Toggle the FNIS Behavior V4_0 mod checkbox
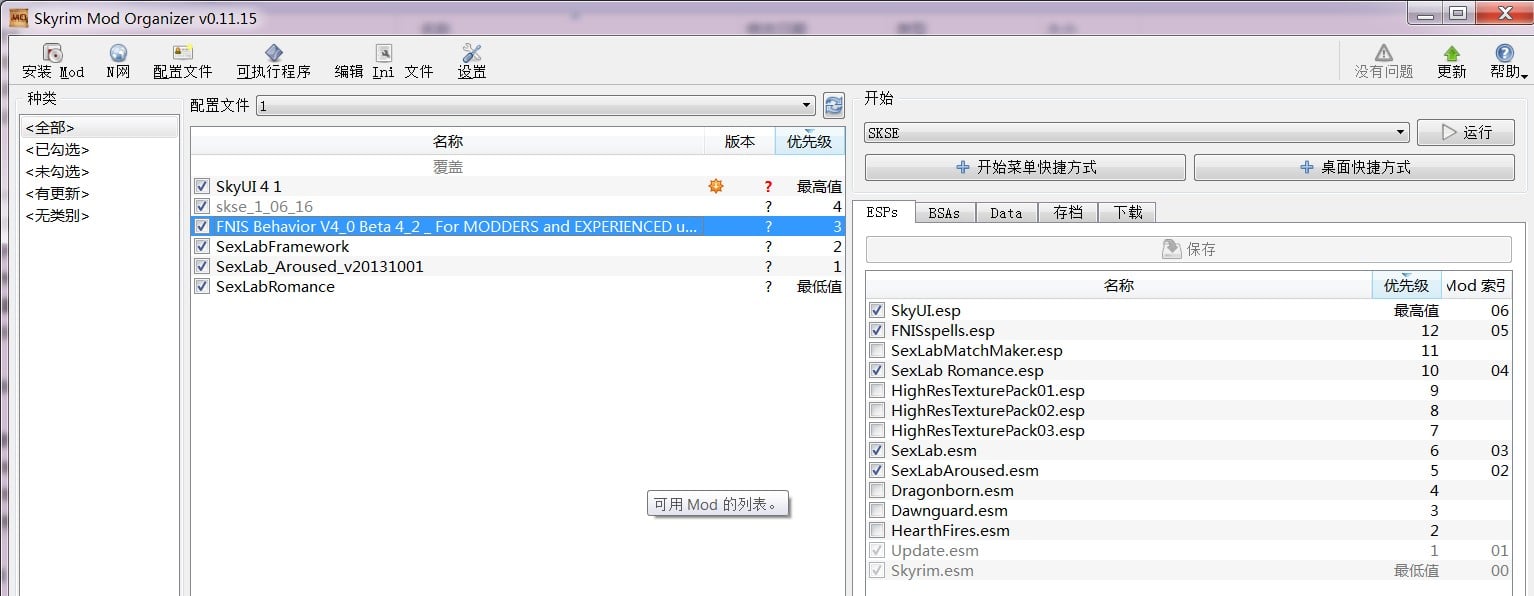The height and width of the screenshot is (596, 1534). 202,226
